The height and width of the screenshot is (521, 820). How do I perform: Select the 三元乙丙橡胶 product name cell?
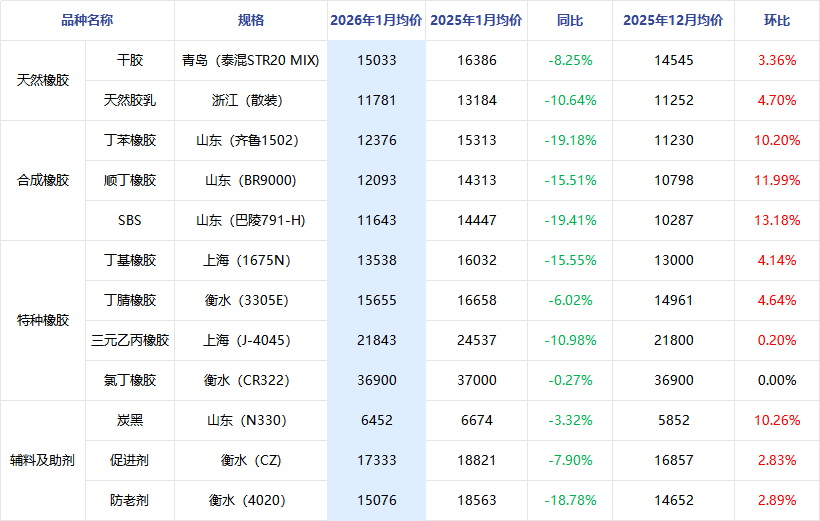[130, 340]
